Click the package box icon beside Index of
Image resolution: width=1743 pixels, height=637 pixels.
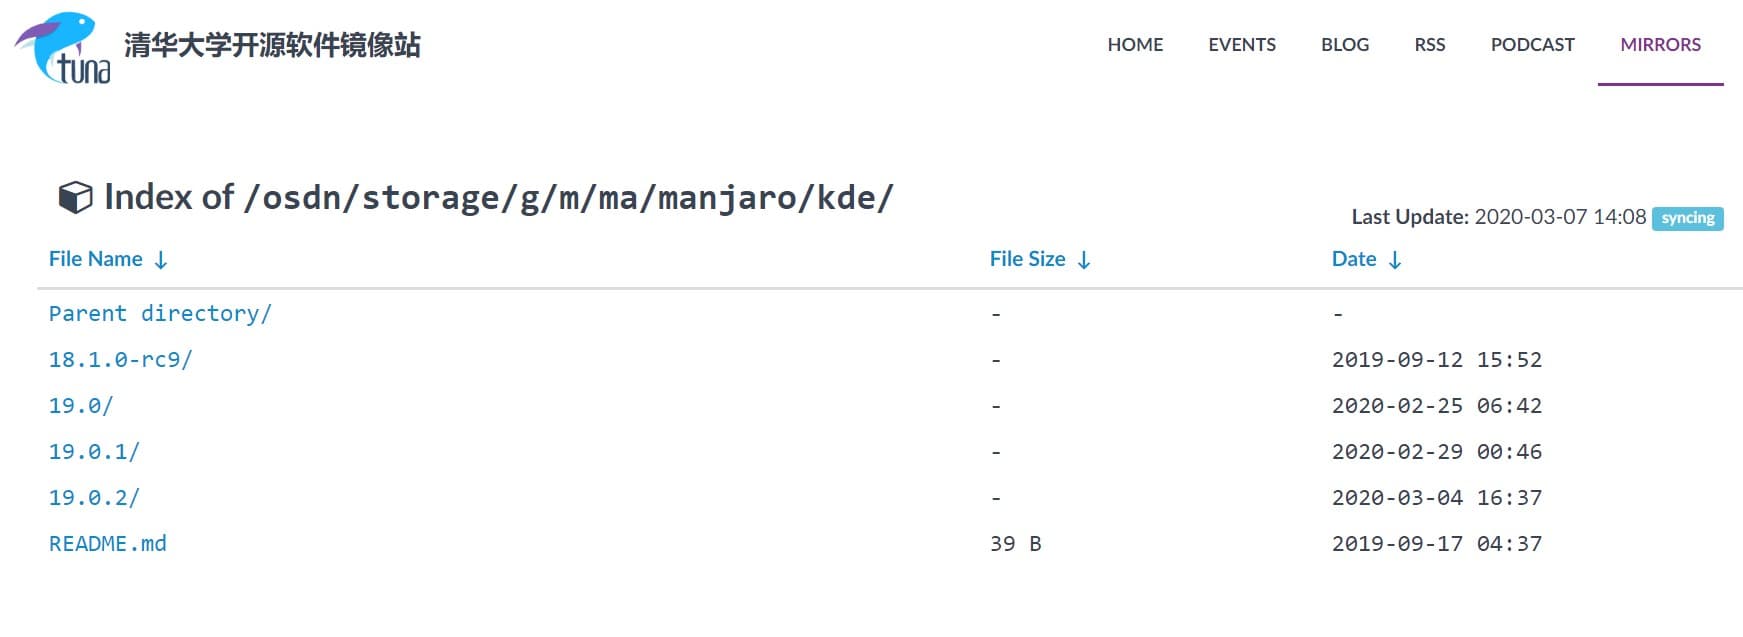pos(75,198)
